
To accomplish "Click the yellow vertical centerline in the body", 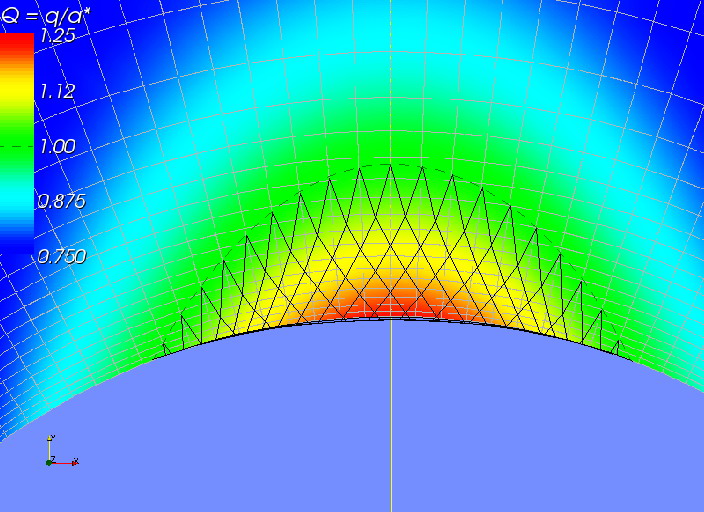I will point(391,420).
